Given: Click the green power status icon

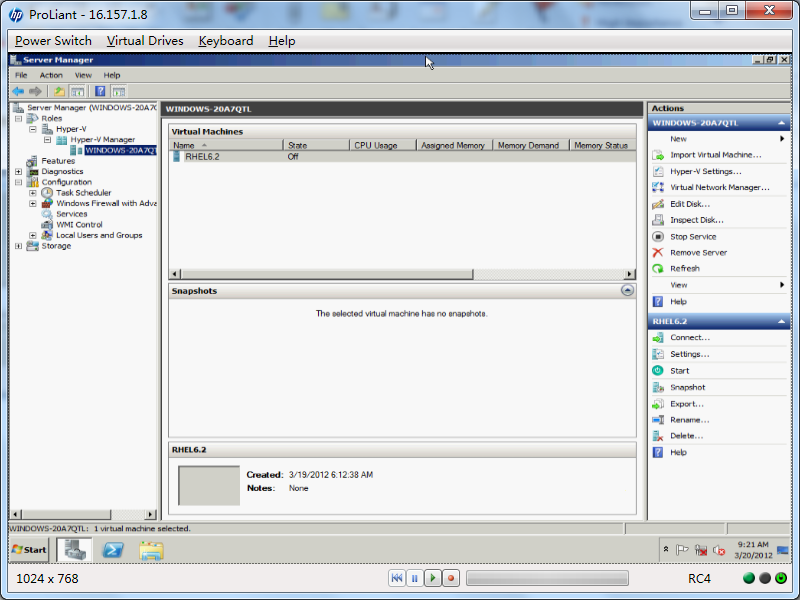Looking at the screenshot, I should [x=781, y=578].
